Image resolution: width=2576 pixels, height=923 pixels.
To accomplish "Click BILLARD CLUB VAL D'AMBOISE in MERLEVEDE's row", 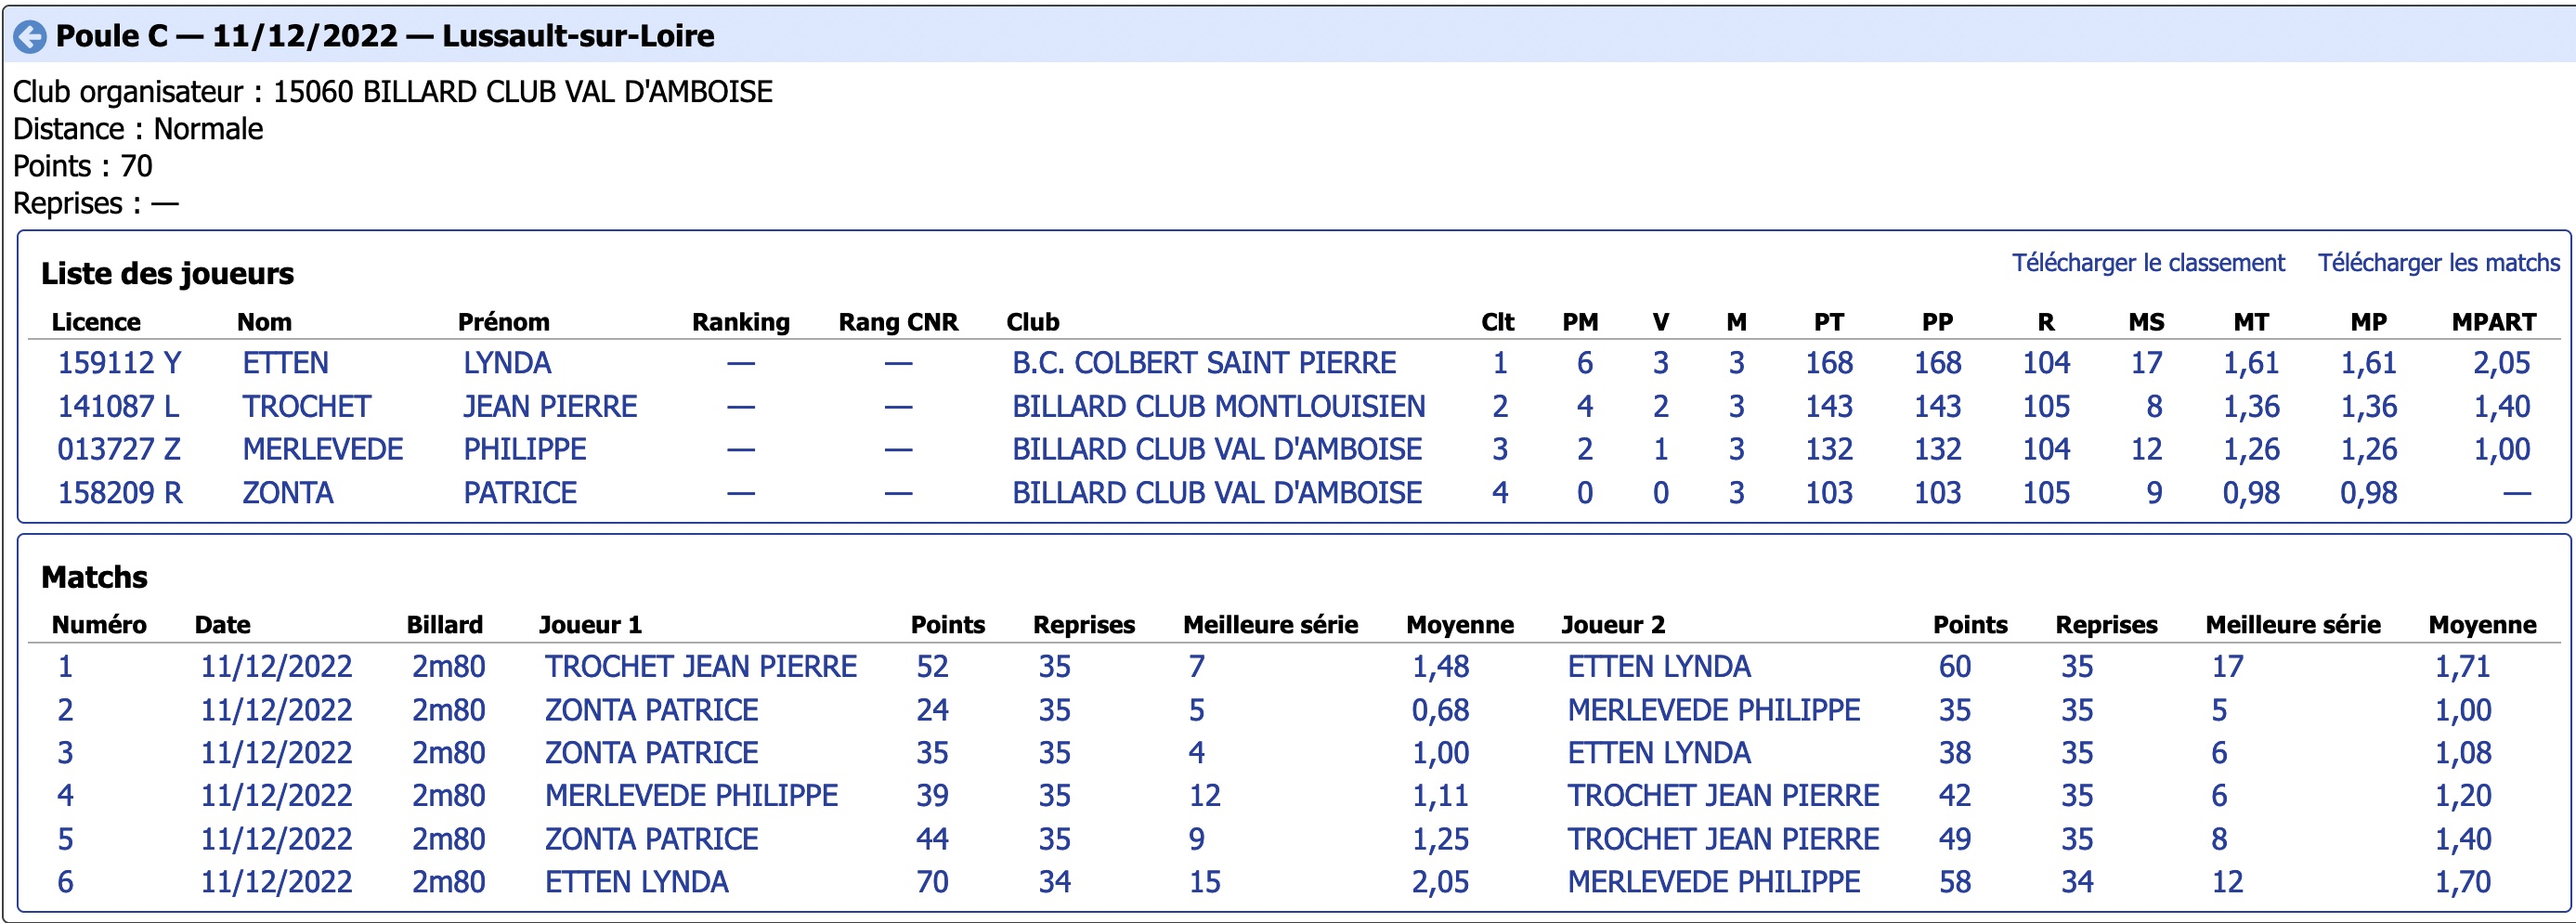I will pos(1216,450).
